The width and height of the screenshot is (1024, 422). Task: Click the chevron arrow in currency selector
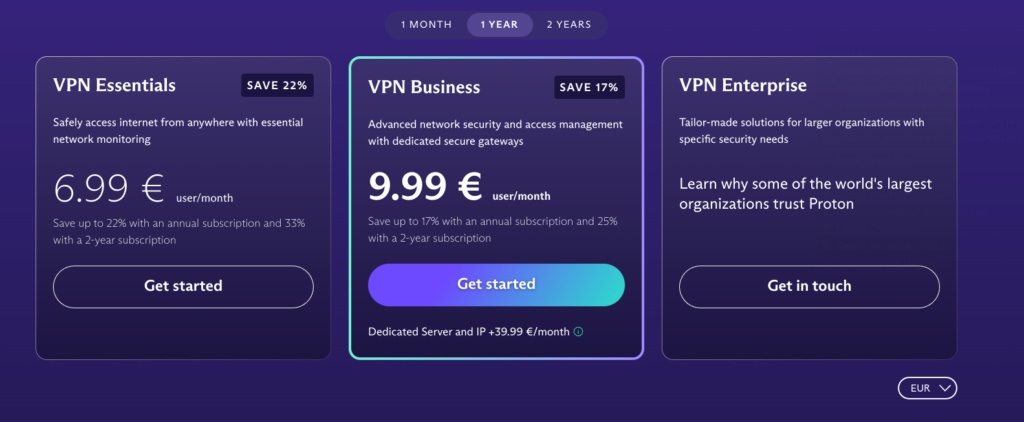click(x=944, y=388)
